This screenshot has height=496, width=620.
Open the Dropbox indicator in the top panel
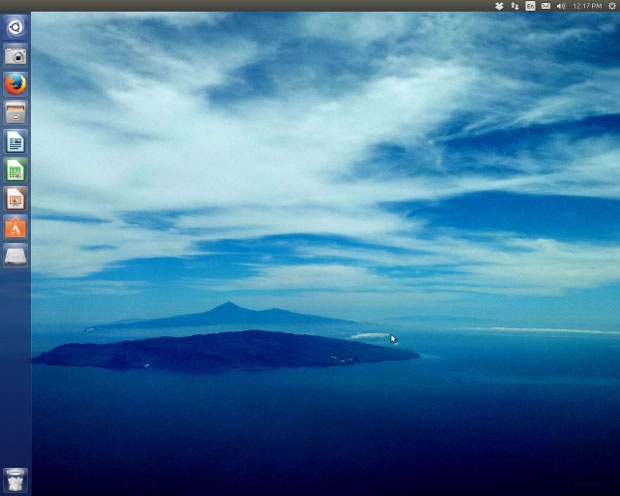point(499,6)
